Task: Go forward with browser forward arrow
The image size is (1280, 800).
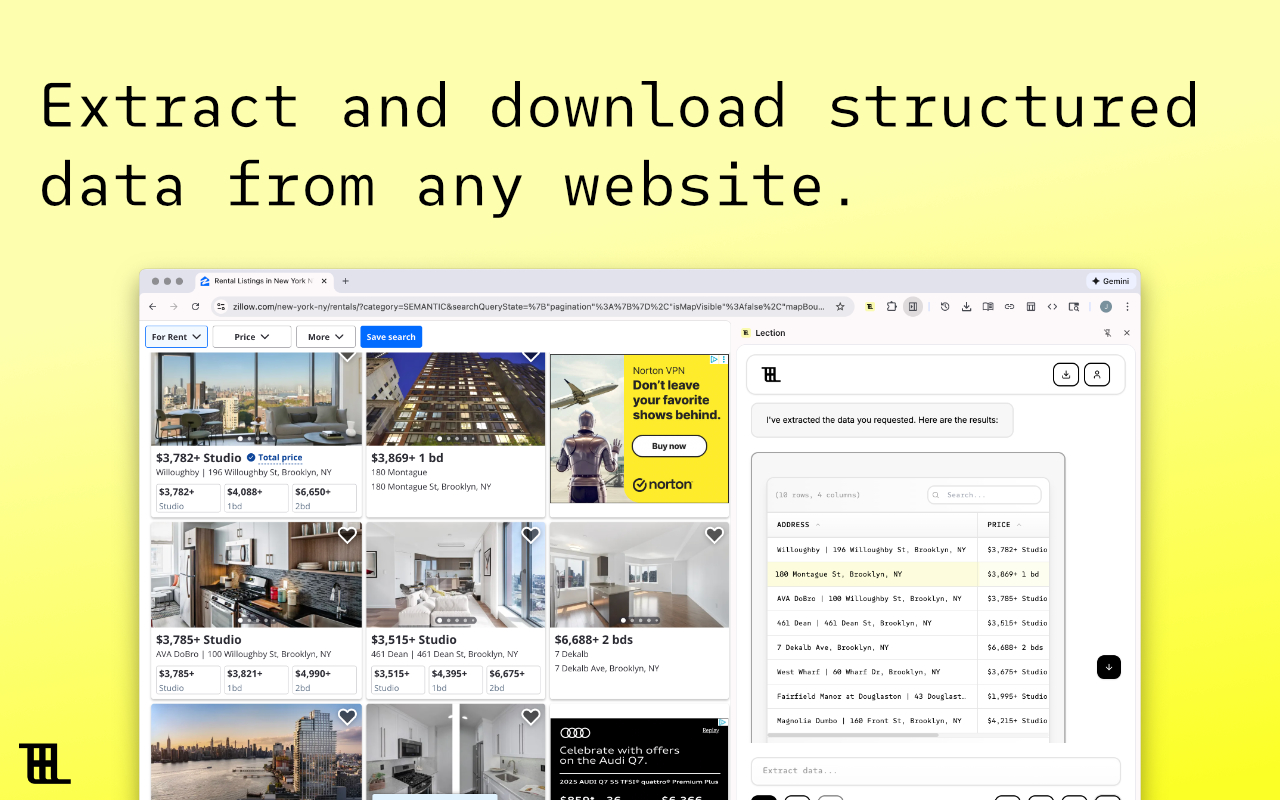Action: 174,307
